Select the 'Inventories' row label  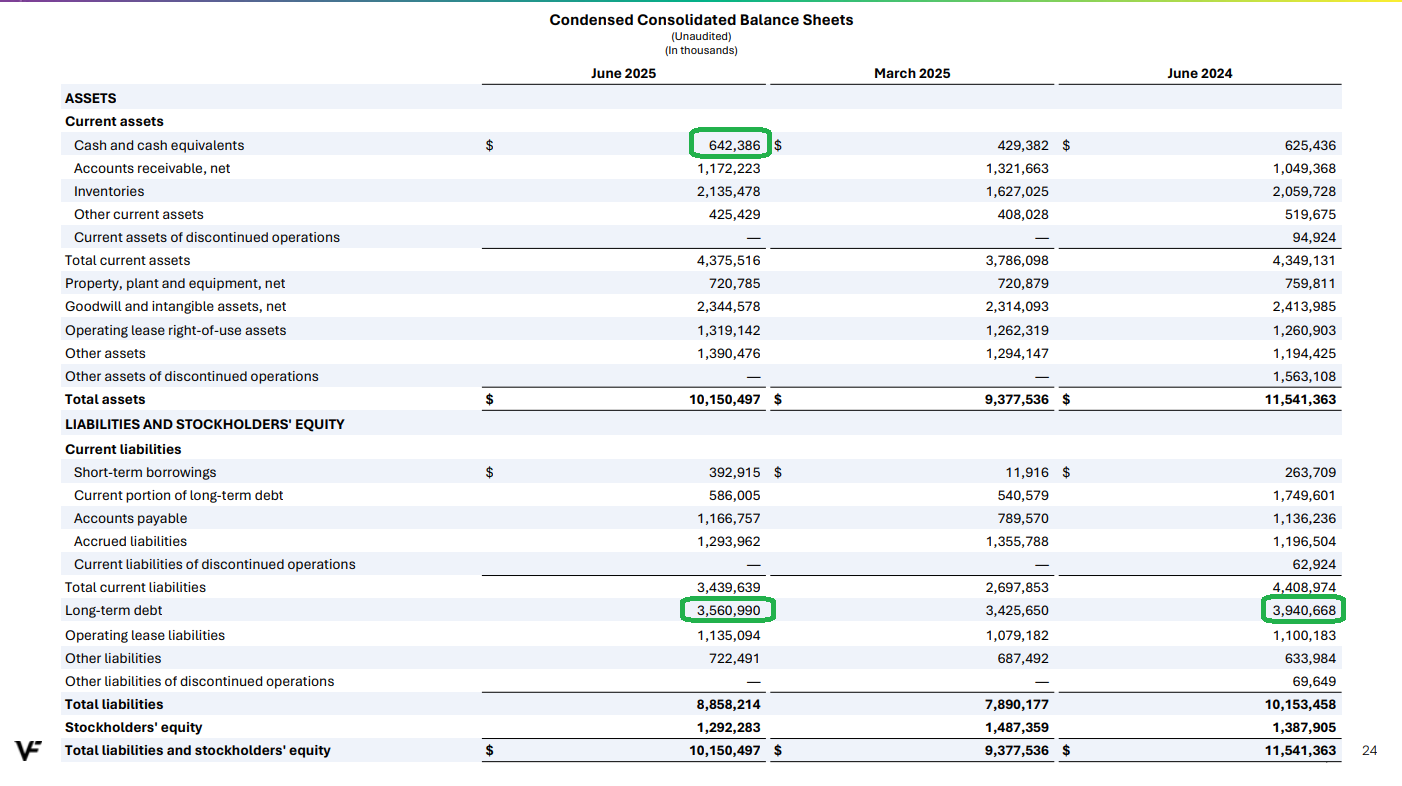pyautogui.click(x=109, y=191)
